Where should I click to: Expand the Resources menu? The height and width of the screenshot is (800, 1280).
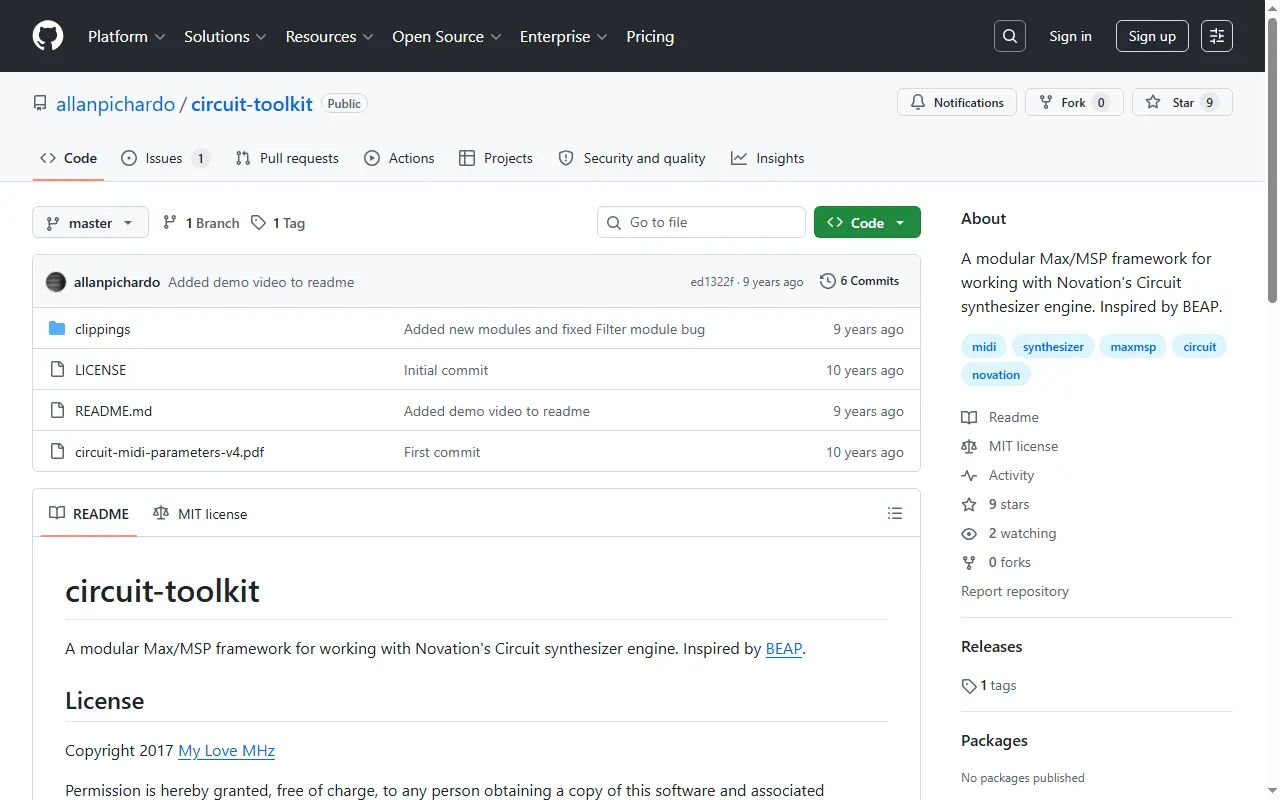(x=329, y=36)
